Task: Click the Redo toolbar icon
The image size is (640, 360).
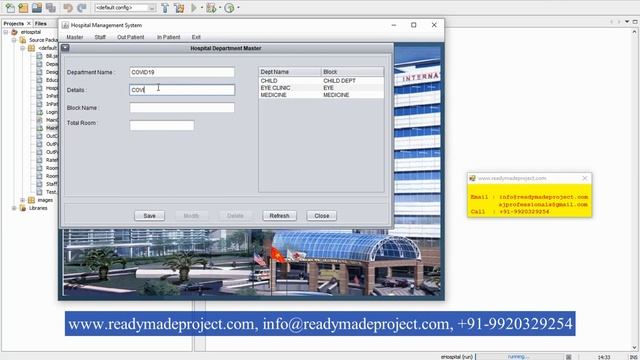Action: click(82, 7)
